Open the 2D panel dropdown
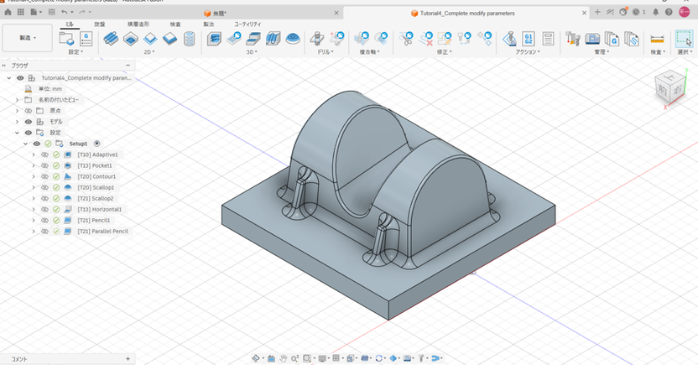The width and height of the screenshot is (698, 365). pos(149,52)
